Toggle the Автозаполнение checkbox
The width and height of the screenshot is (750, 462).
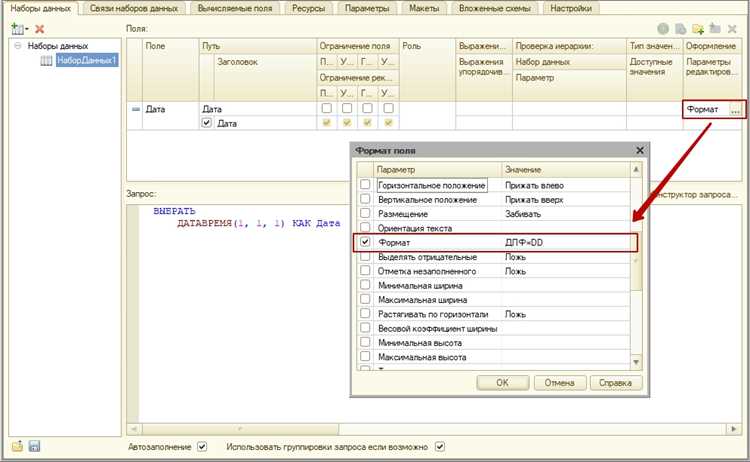click(202, 446)
